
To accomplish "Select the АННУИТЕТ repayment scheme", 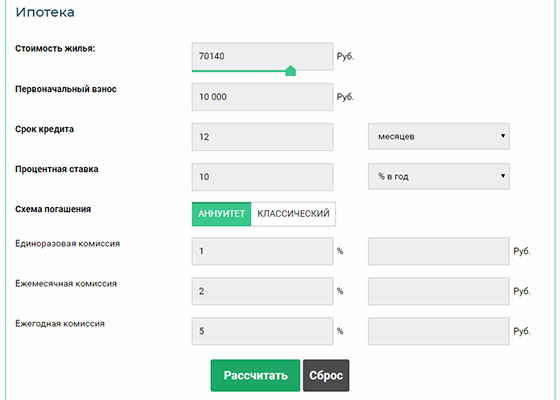I will tap(221, 214).
